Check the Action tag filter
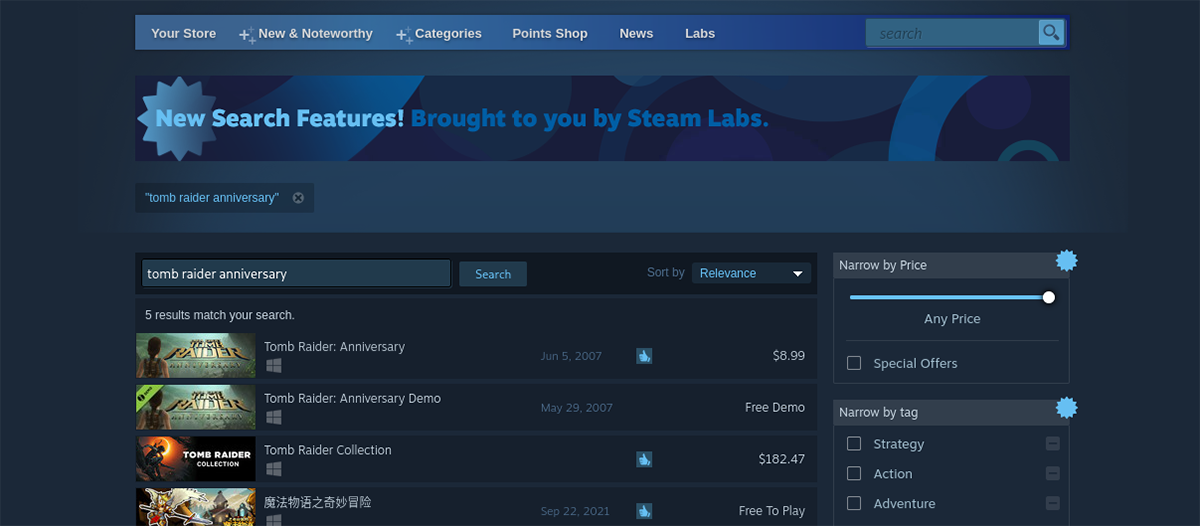1200x526 pixels. pyautogui.click(x=854, y=474)
